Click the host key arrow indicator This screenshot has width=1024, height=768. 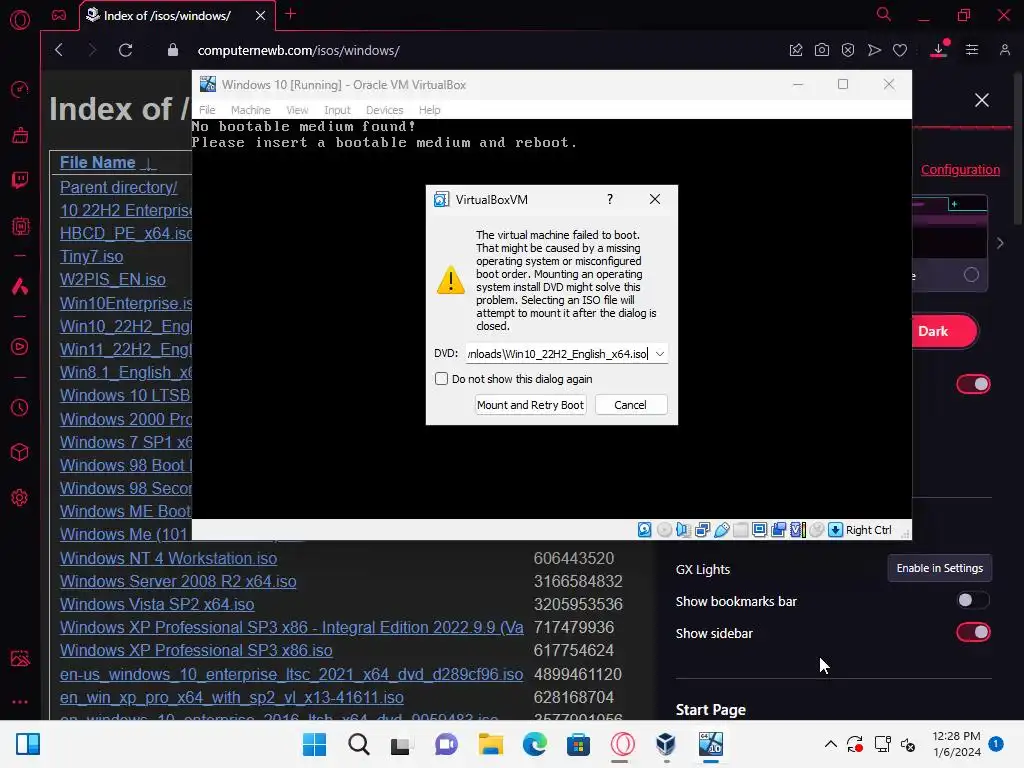click(x=835, y=530)
